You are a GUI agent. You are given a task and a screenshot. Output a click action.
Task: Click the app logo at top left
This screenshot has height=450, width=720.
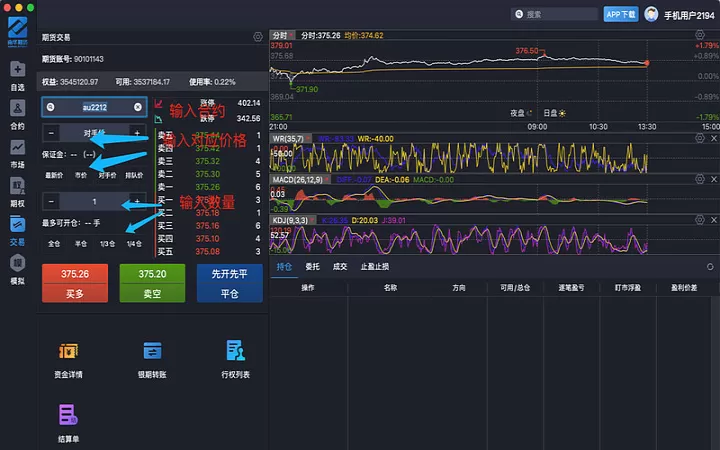(17, 31)
